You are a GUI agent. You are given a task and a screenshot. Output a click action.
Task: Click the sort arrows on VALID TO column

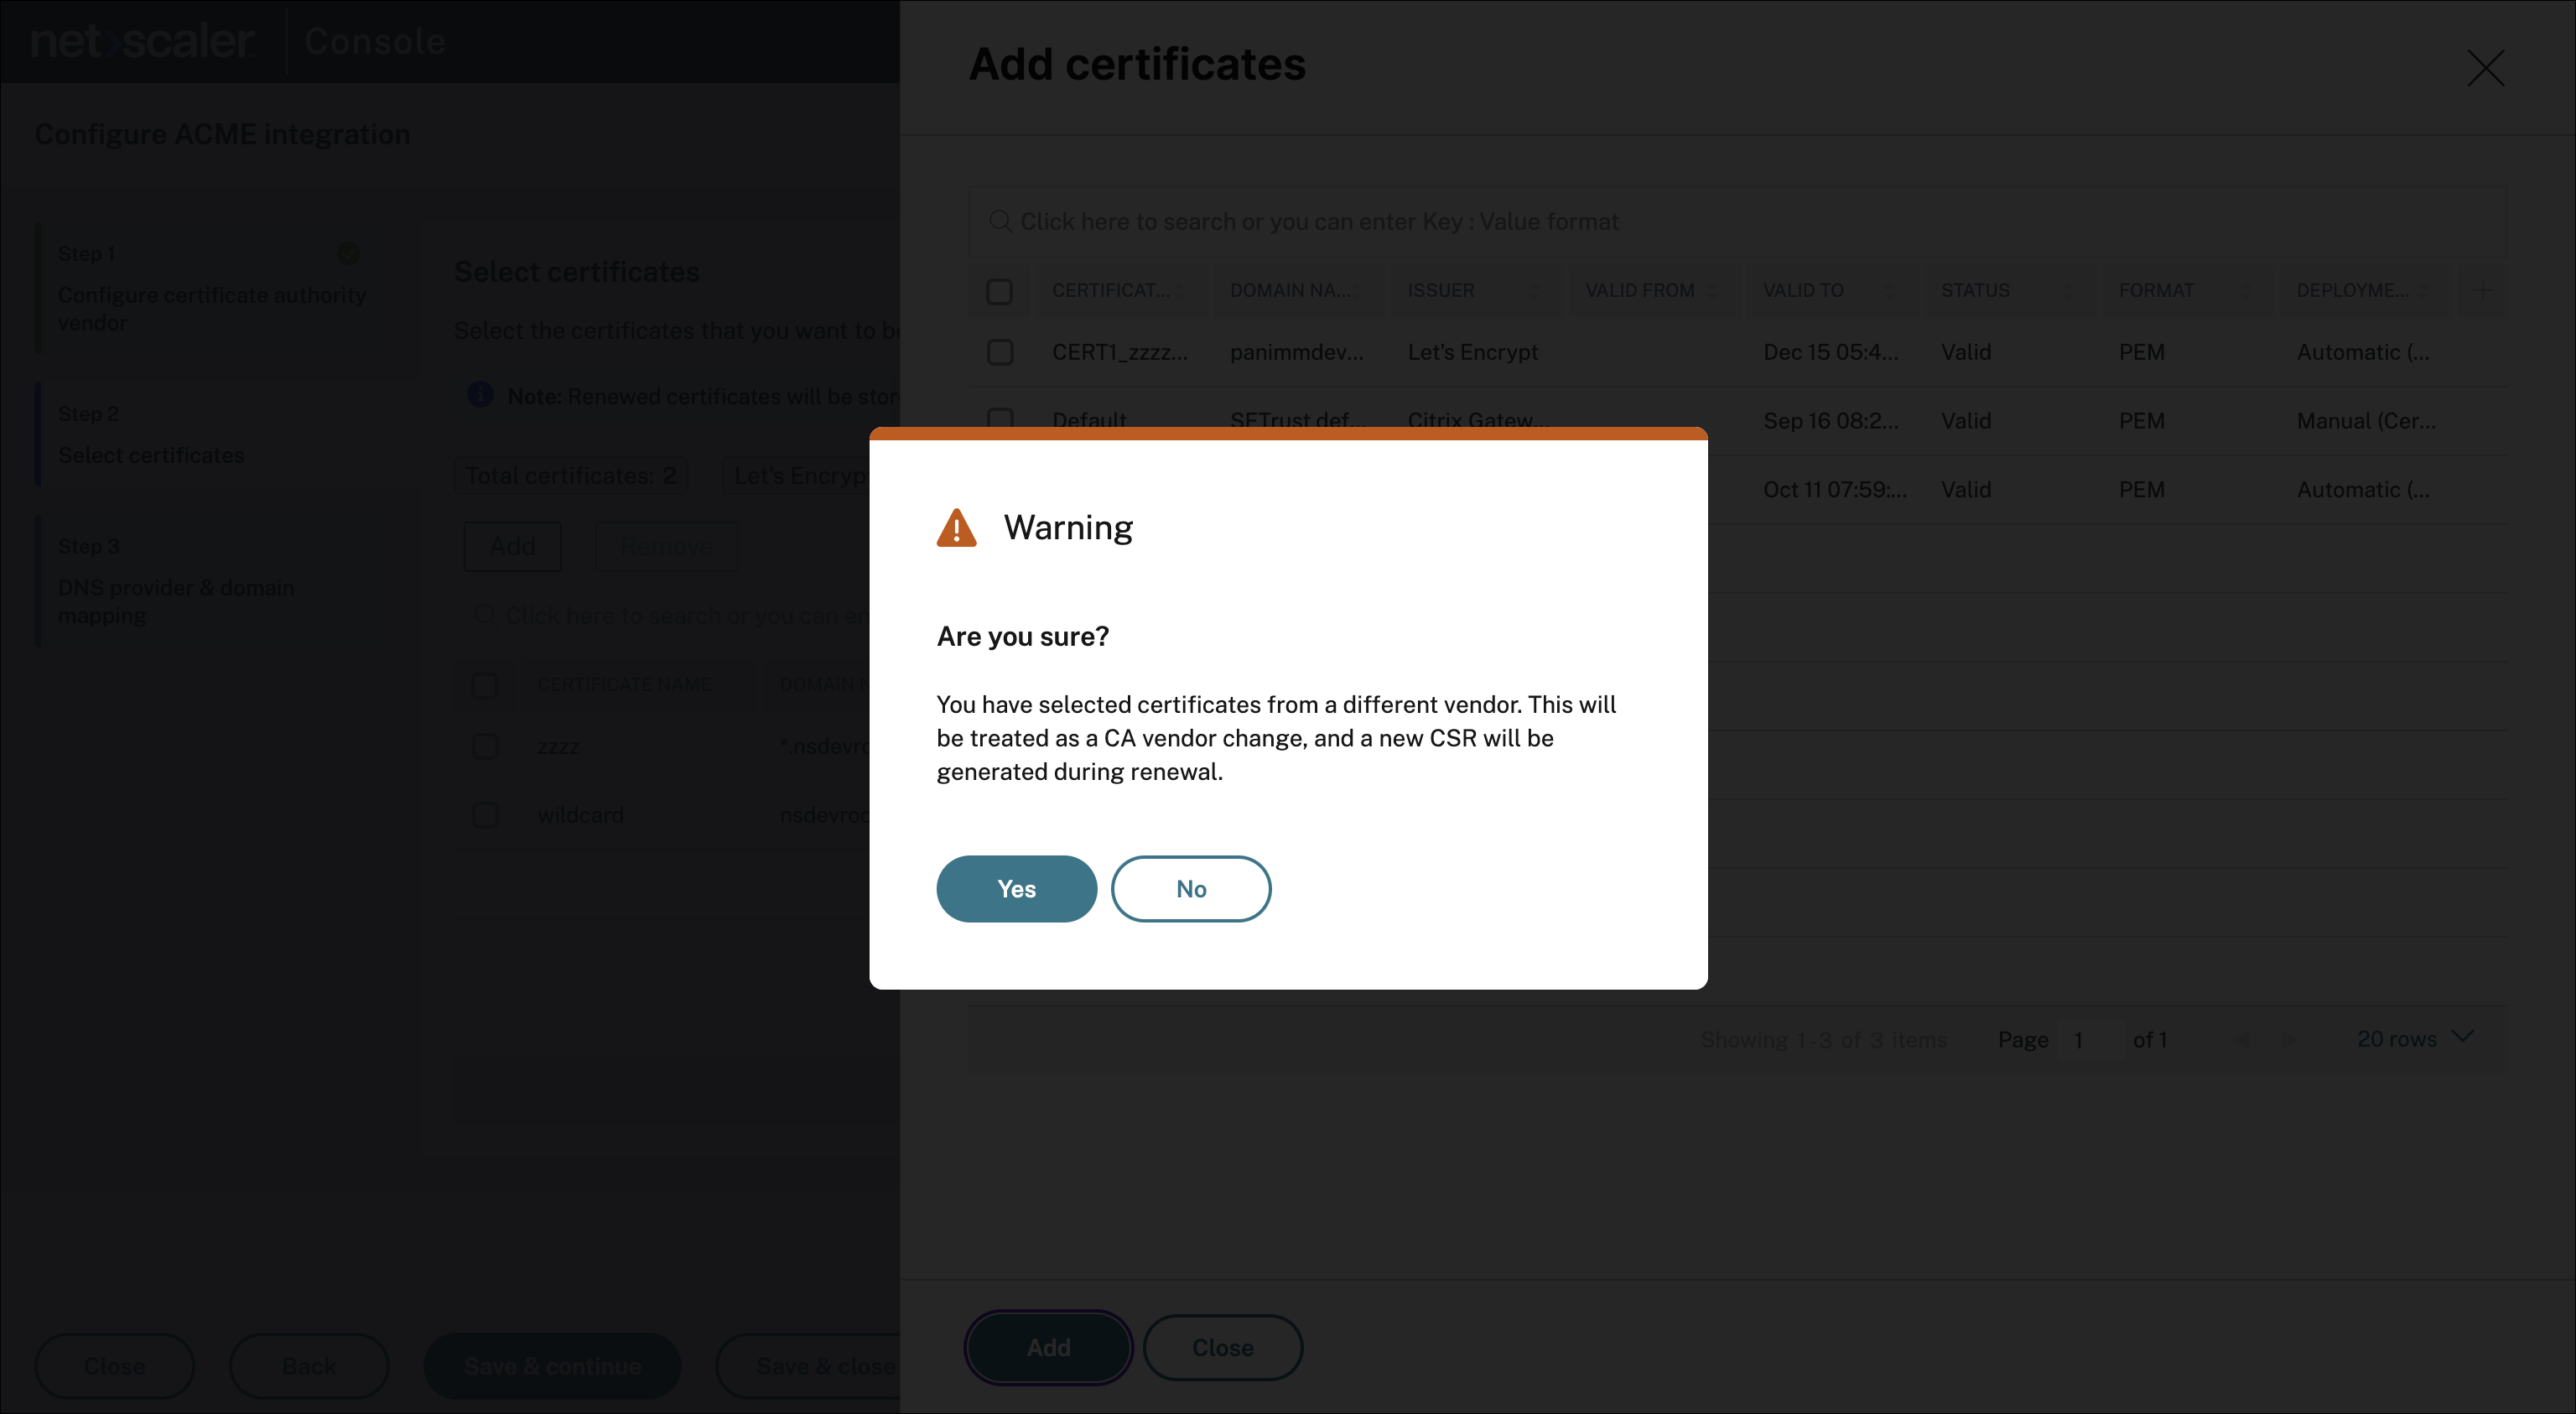1889,291
